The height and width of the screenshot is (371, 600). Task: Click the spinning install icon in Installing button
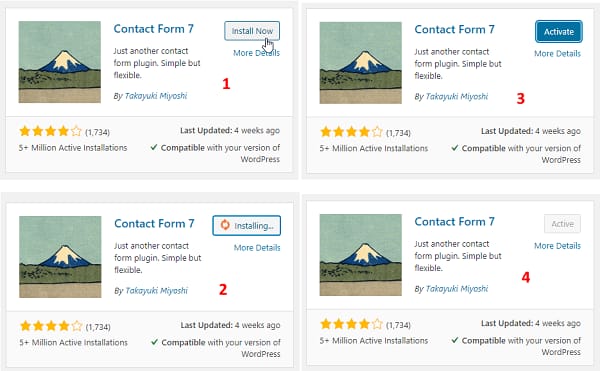click(x=225, y=225)
